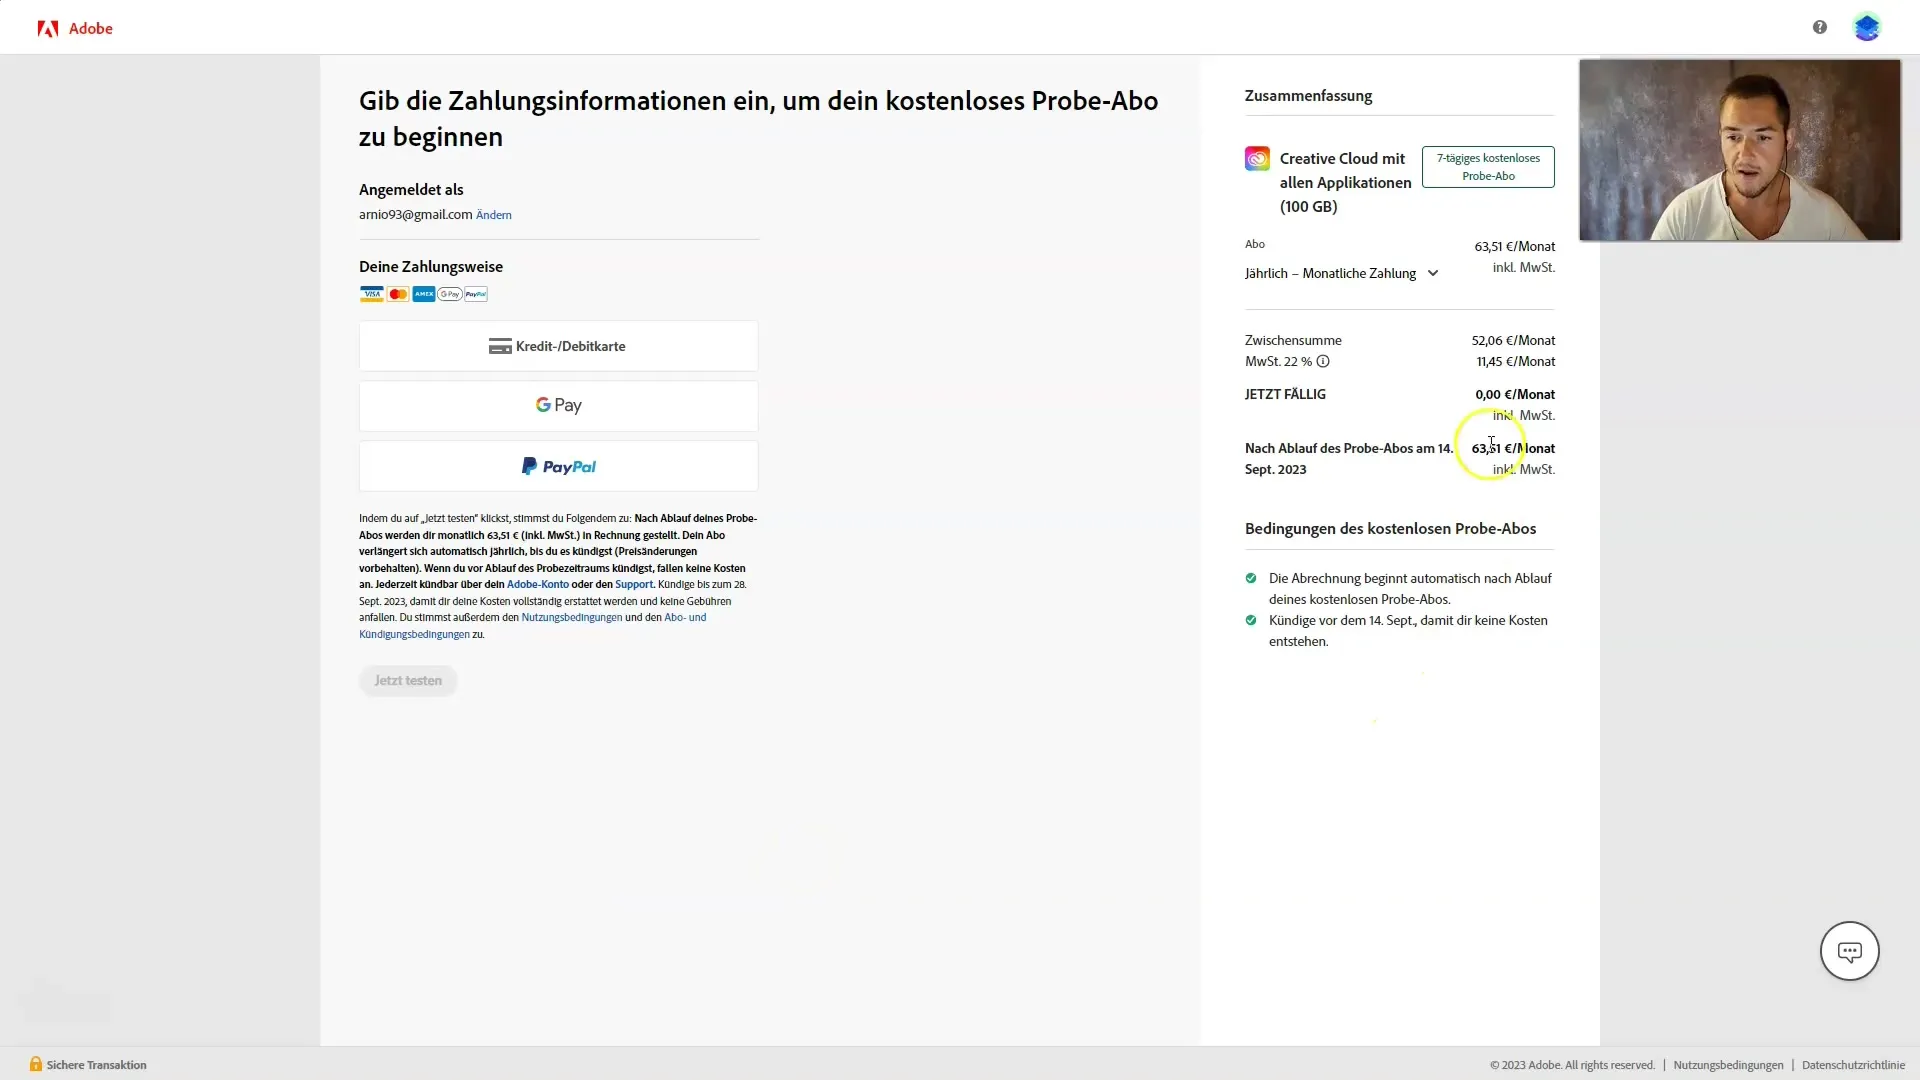Open the Adobe-Konto link

[538, 584]
